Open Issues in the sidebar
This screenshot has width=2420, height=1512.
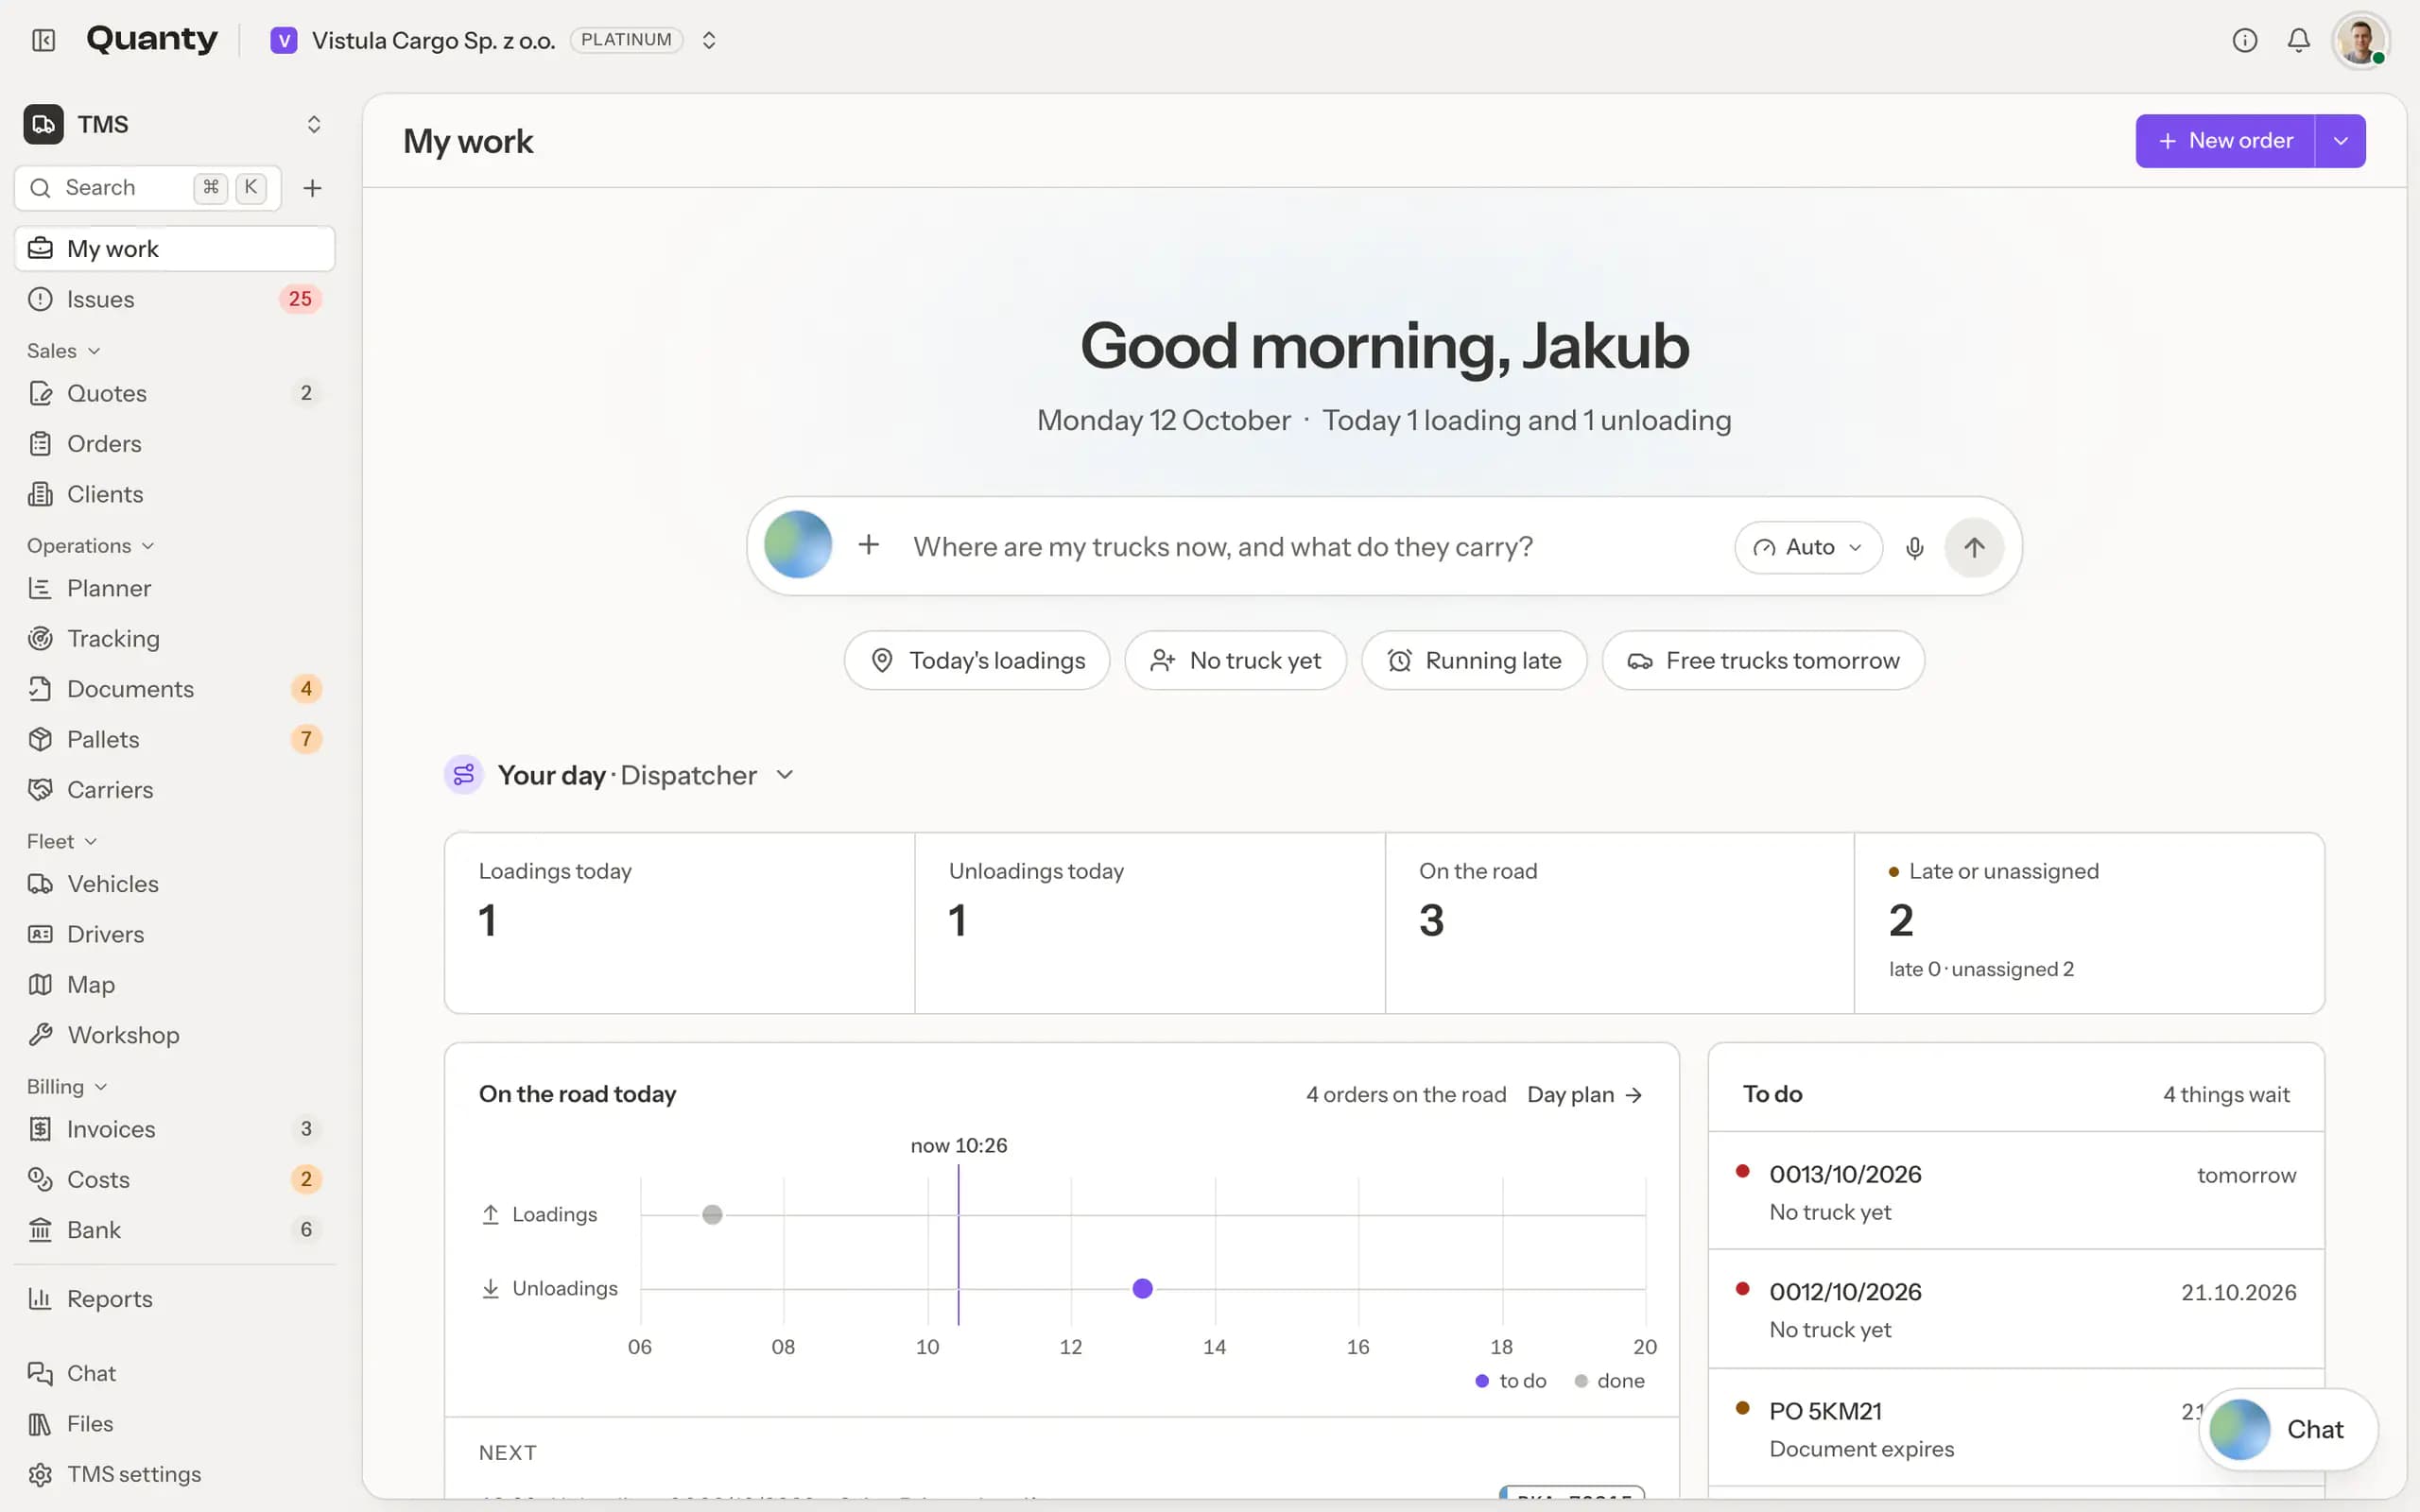[x=175, y=299]
